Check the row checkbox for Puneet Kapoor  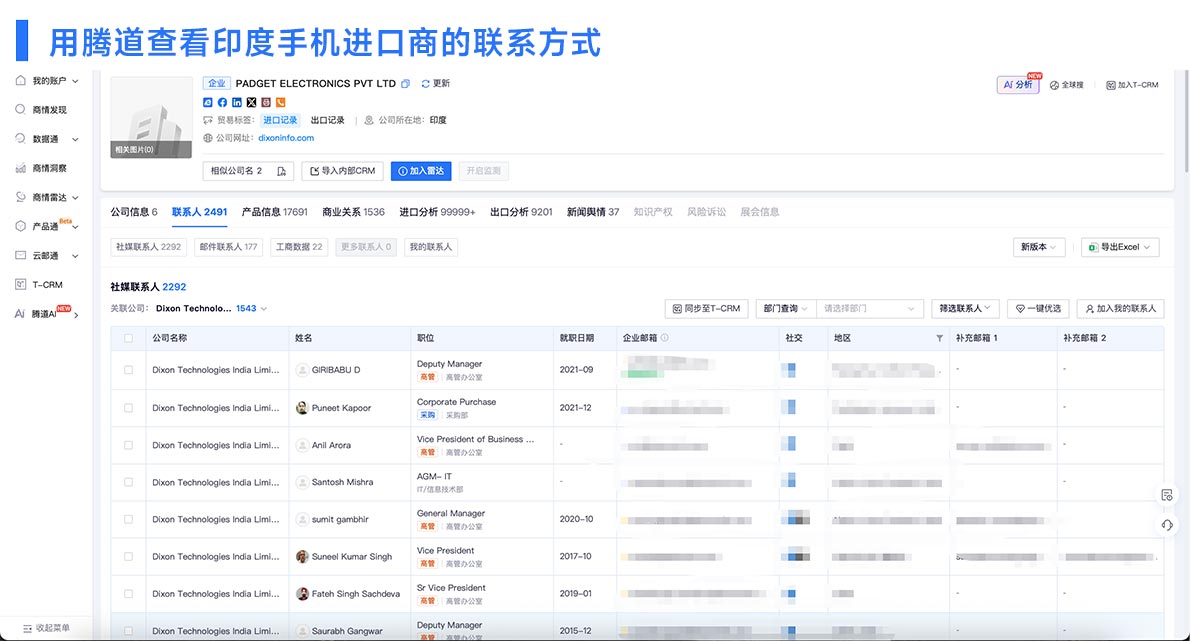tap(127, 407)
